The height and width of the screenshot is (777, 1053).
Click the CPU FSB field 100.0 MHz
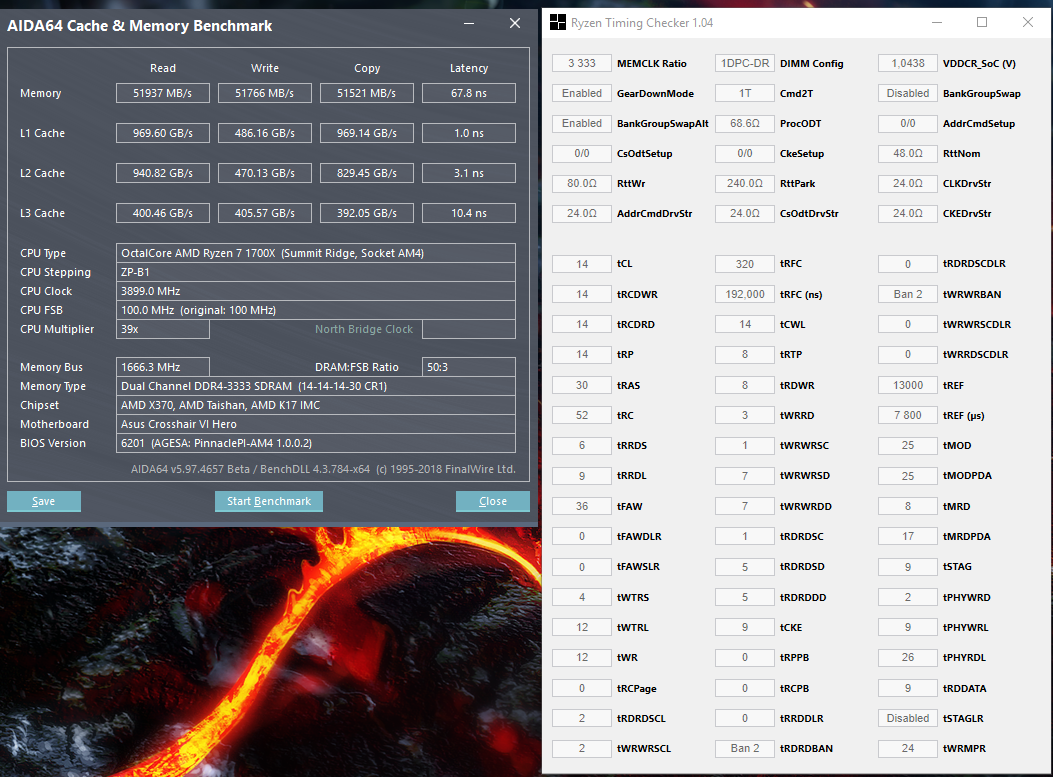point(316,310)
